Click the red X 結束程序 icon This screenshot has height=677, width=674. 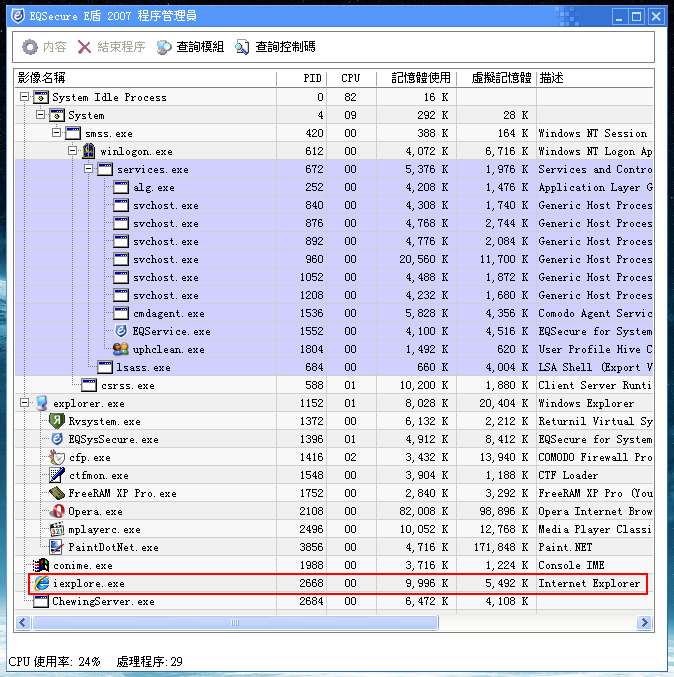(84, 47)
